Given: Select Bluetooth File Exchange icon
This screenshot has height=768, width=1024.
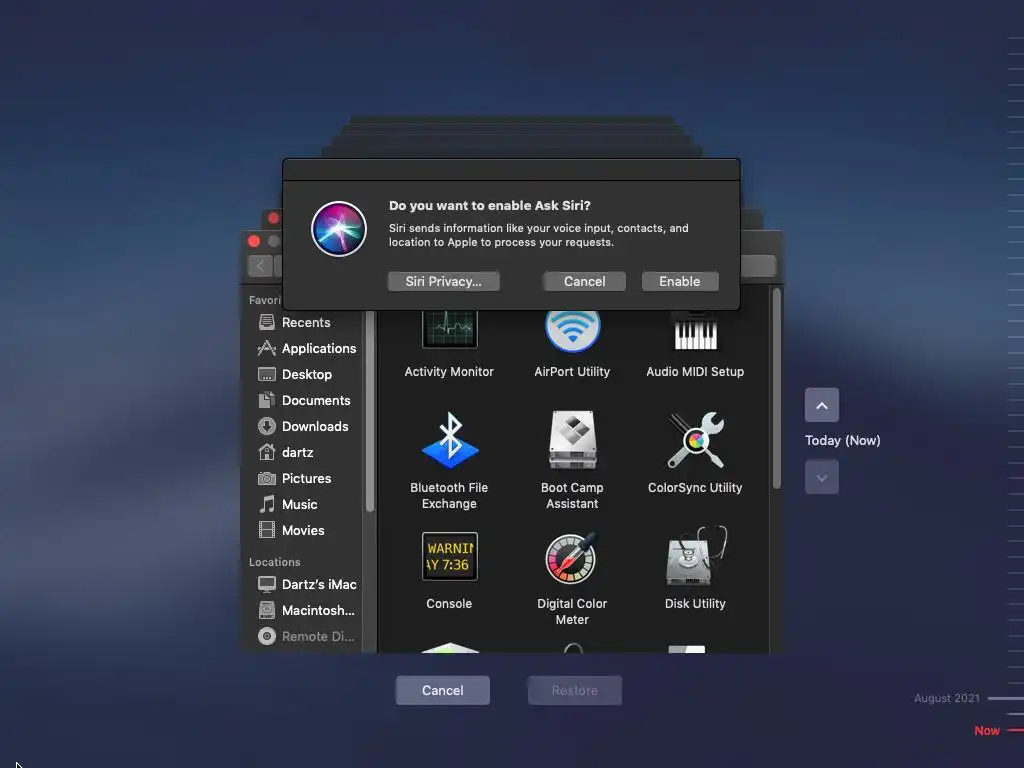Looking at the screenshot, I should point(449,440).
